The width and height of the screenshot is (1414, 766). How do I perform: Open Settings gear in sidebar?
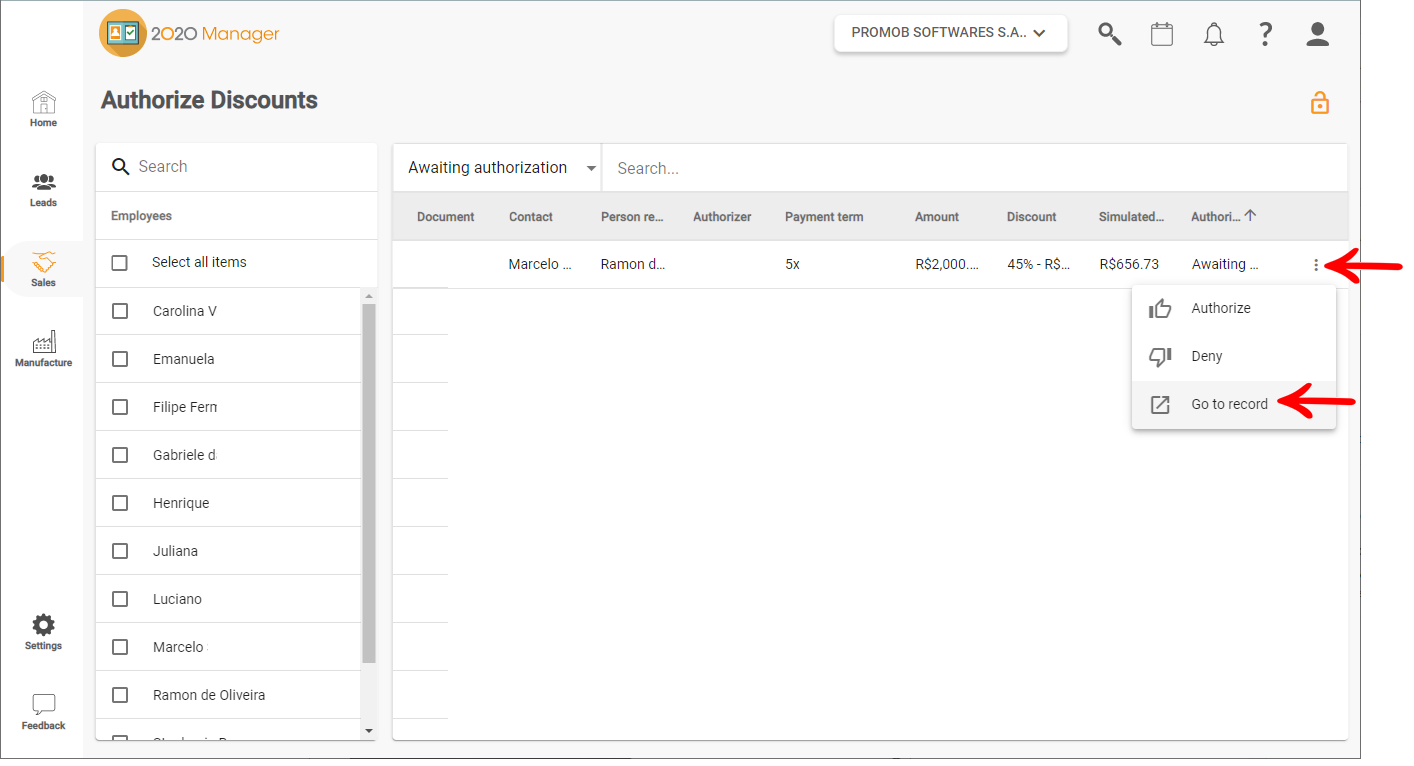[x=43, y=625]
